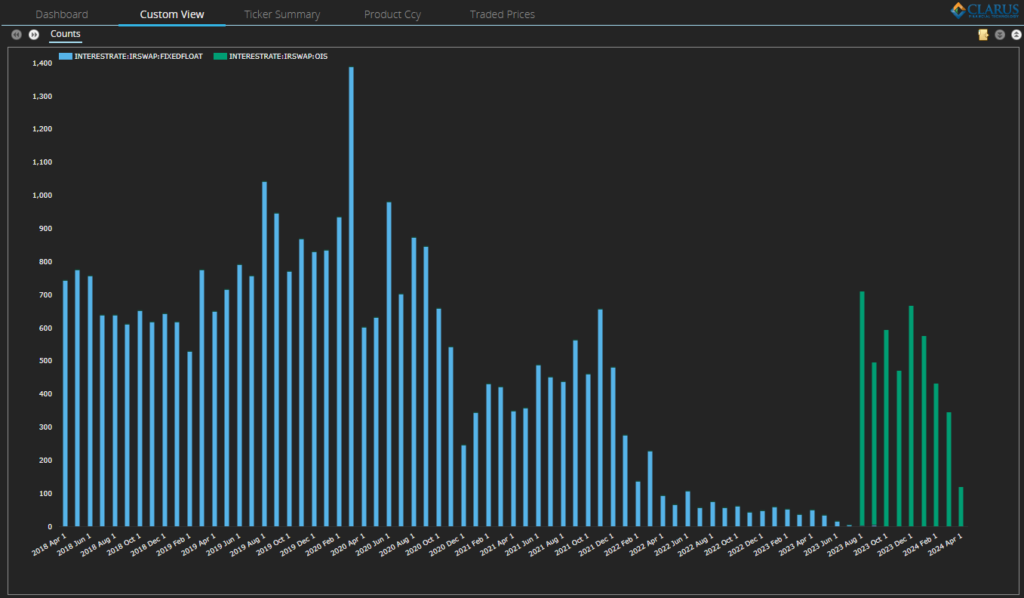This screenshot has height=598, width=1024.
Task: Click the 2021 Oct 1 axis label
Action: (572, 544)
